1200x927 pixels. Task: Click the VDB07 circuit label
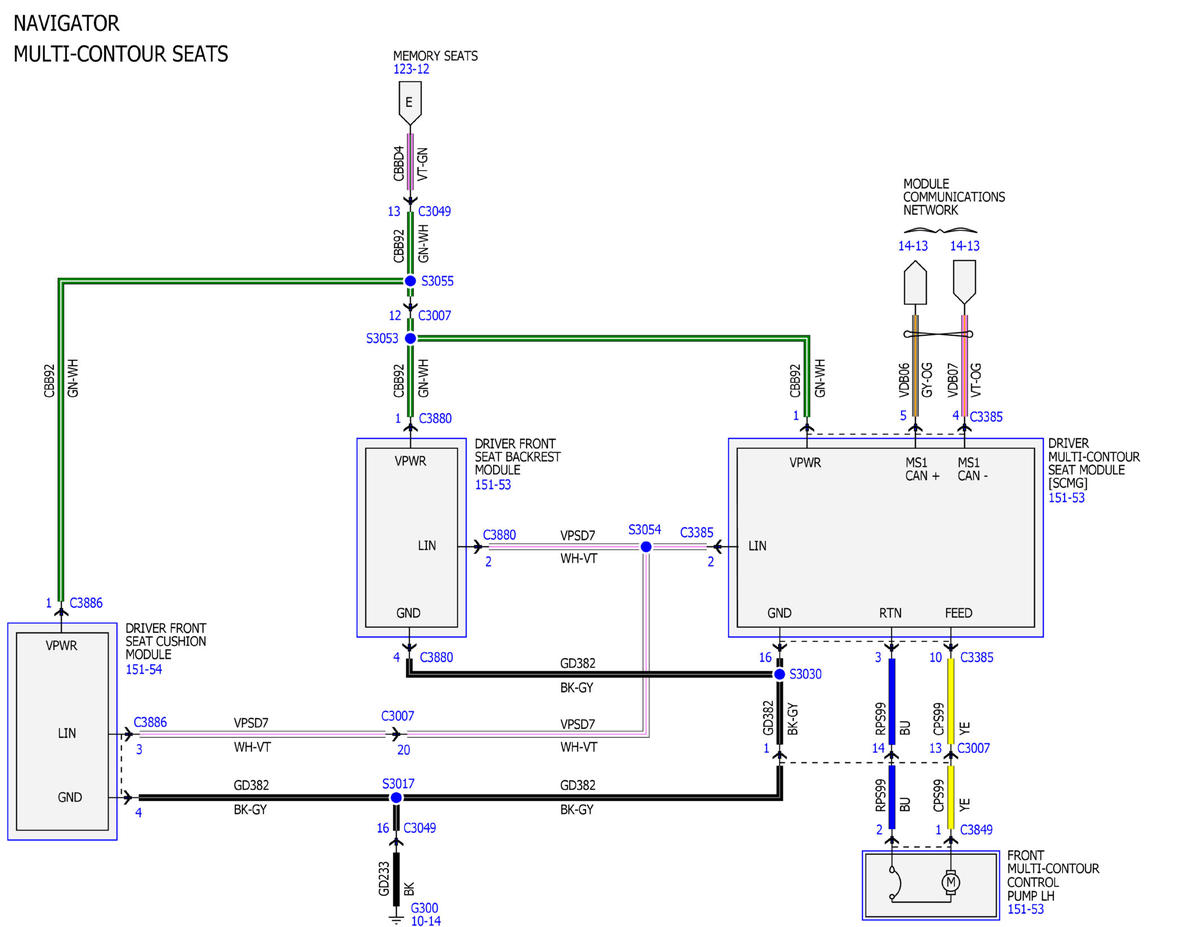954,380
